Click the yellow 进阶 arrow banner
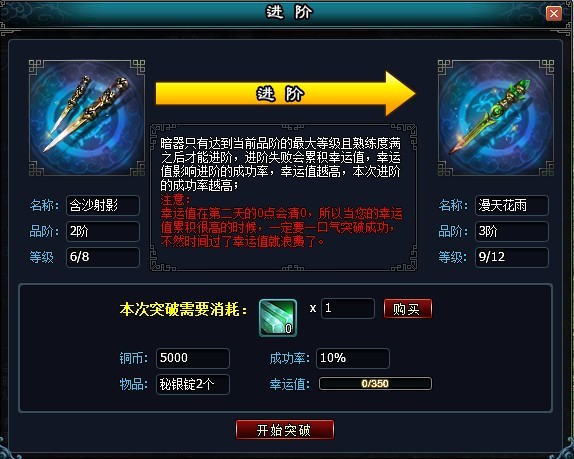This screenshot has width=574, height=459. [286, 94]
